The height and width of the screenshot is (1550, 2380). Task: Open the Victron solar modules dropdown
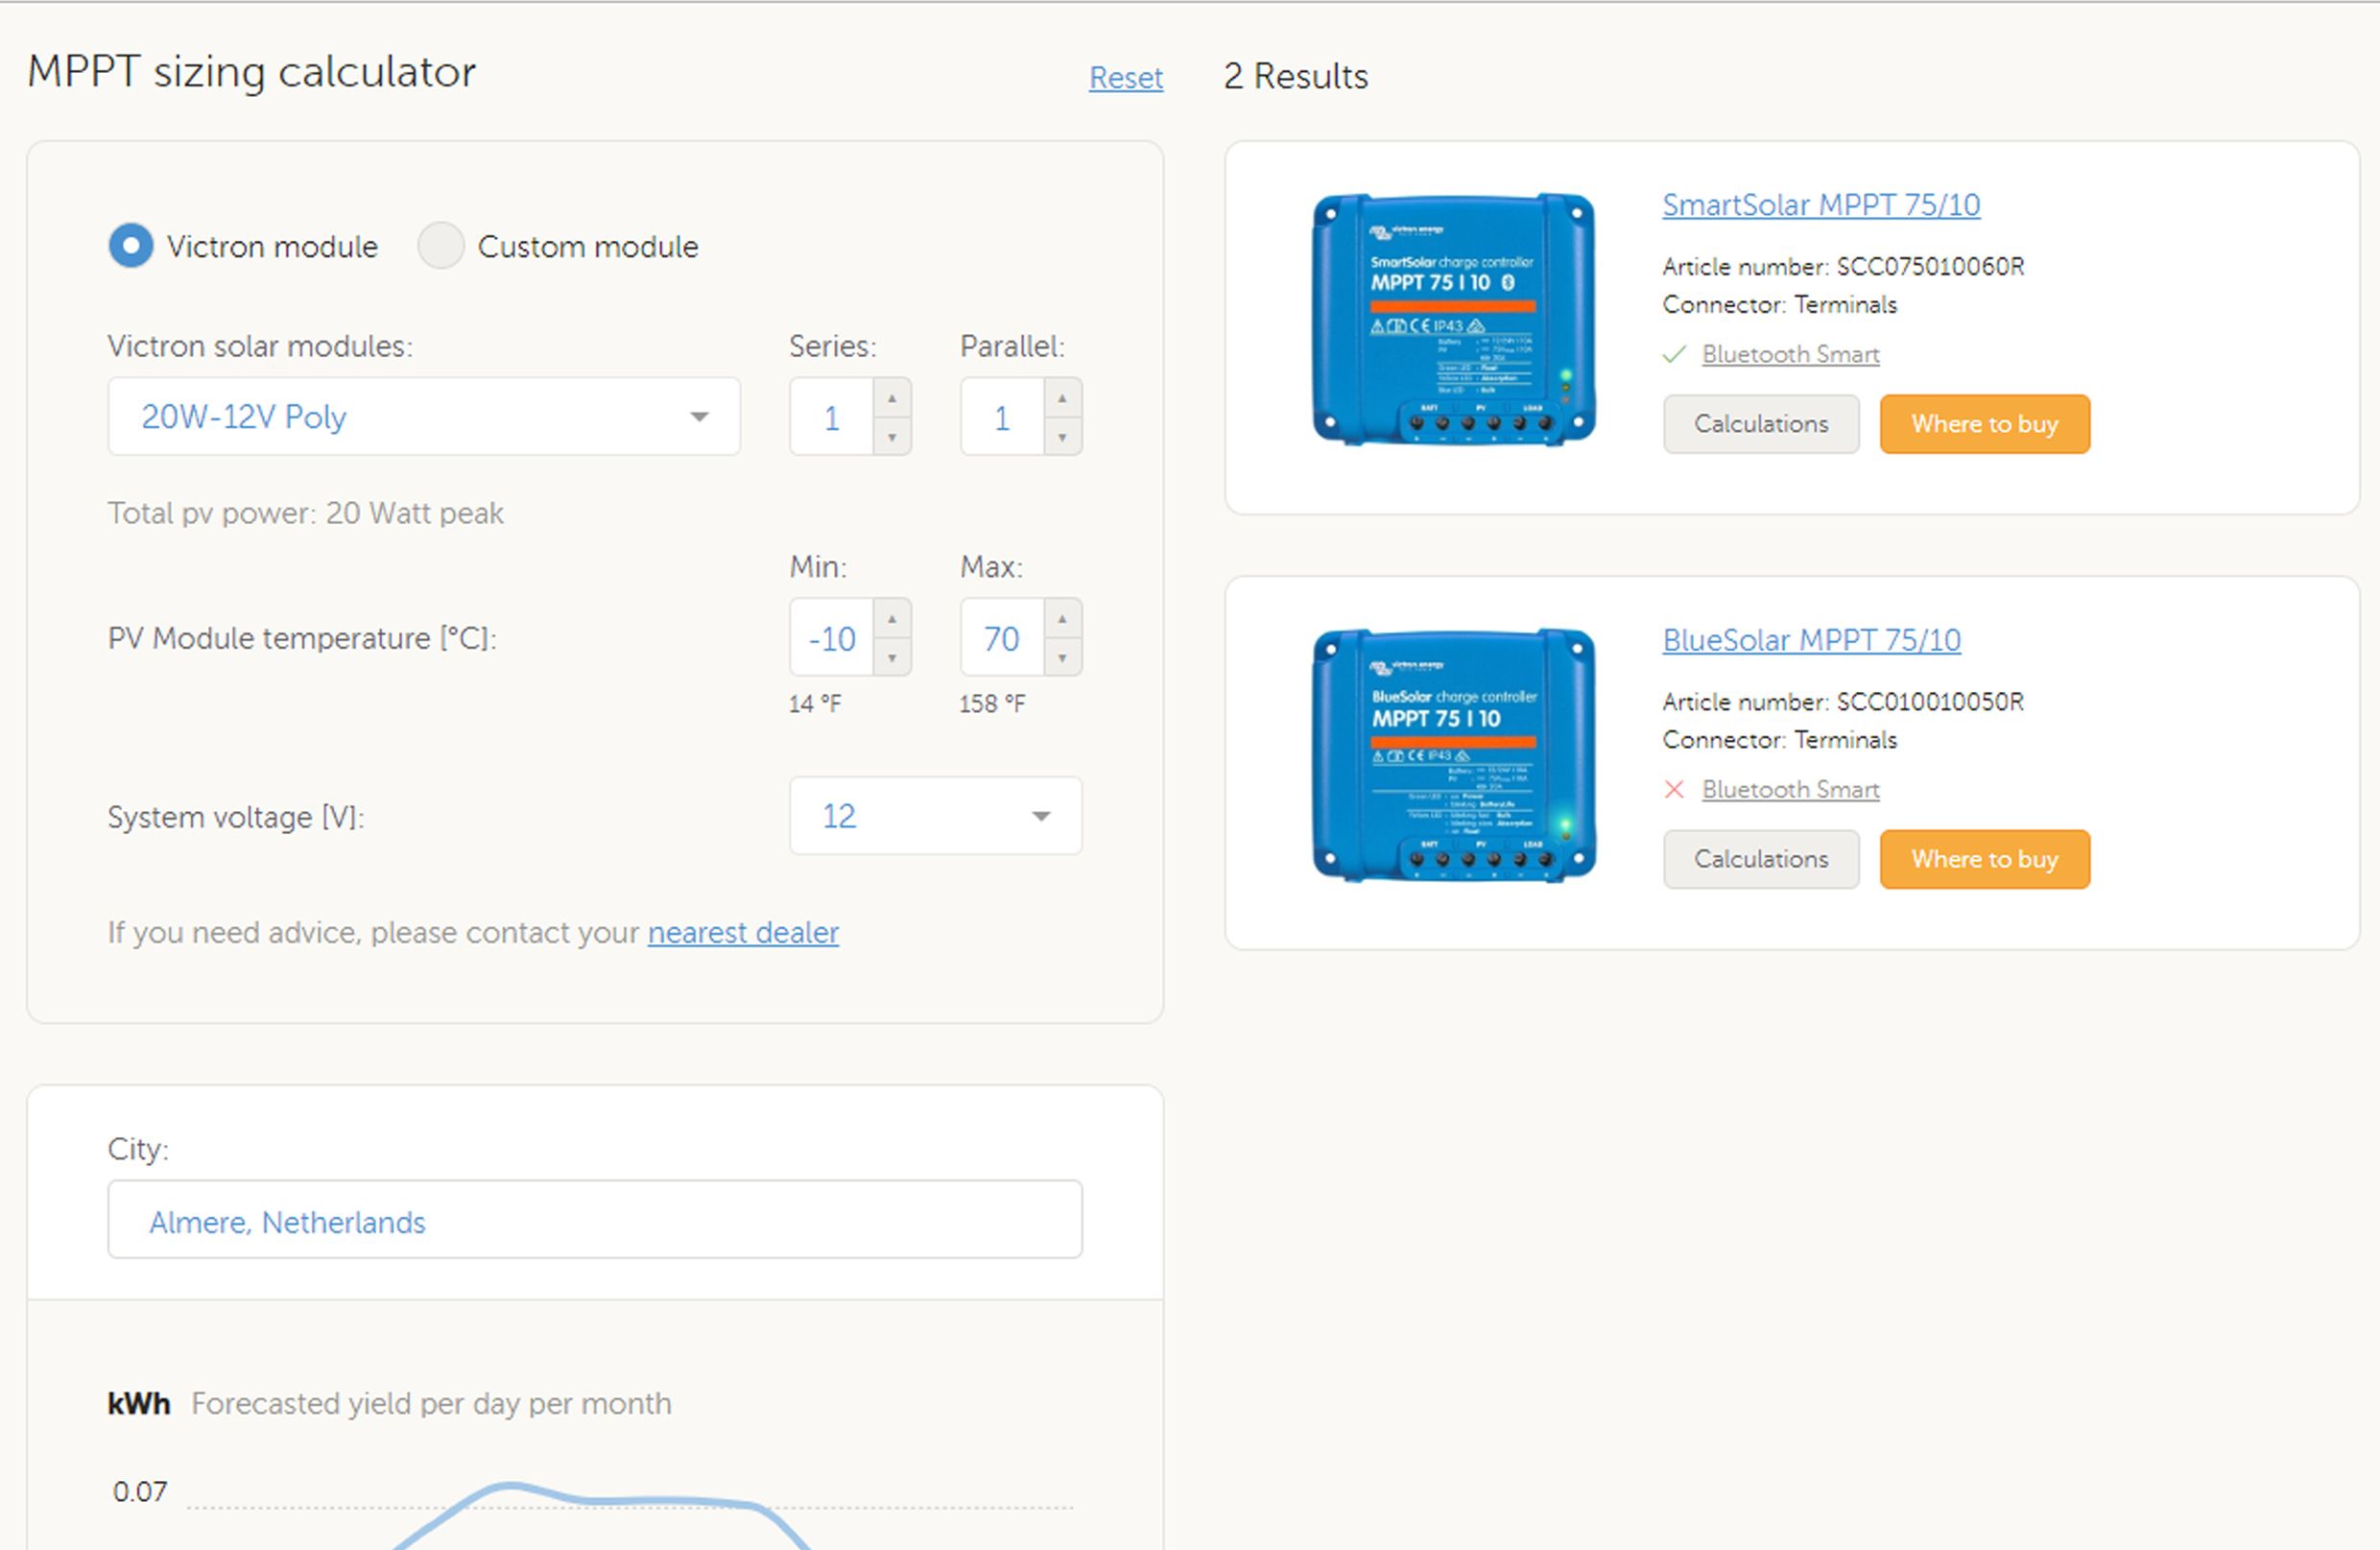pos(424,416)
